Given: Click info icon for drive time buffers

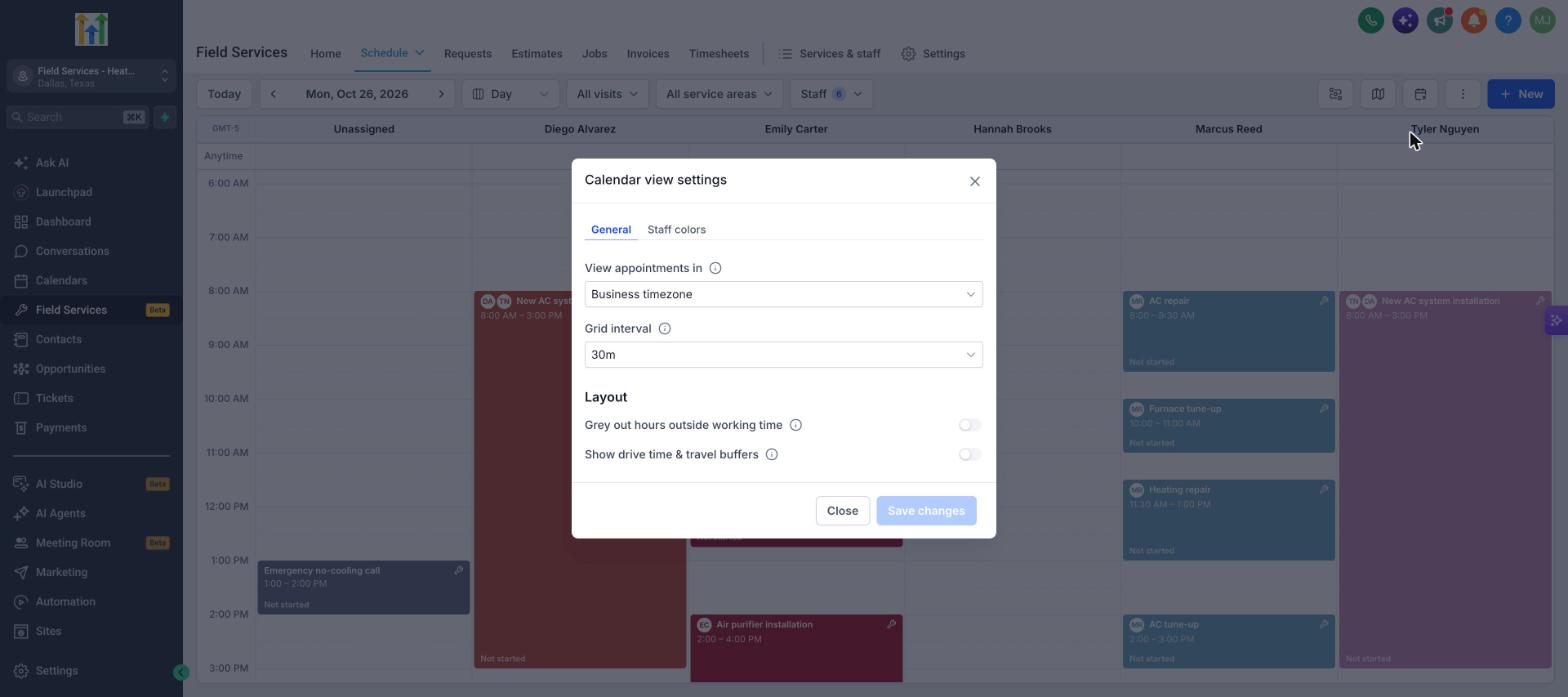Looking at the screenshot, I should click(x=772, y=455).
